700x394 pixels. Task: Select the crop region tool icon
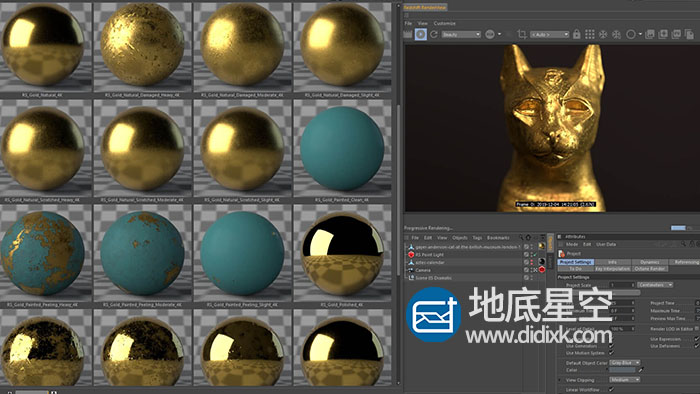pos(521,34)
